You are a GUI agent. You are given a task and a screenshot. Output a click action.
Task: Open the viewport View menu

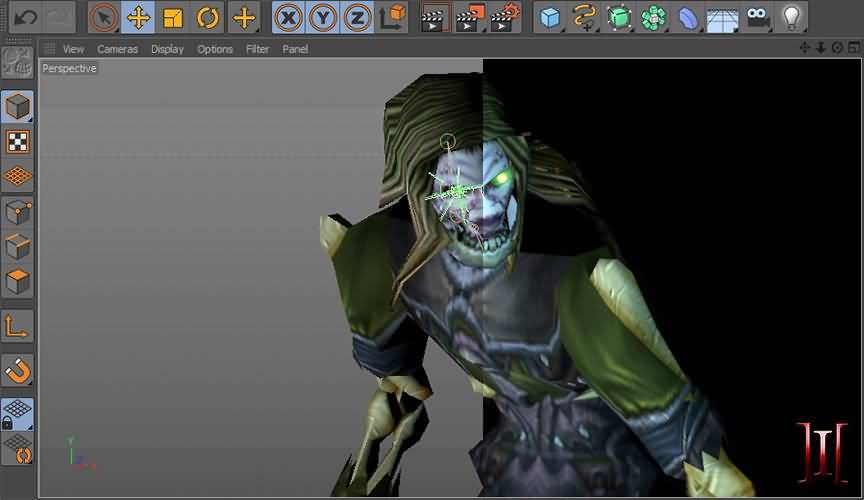73,49
